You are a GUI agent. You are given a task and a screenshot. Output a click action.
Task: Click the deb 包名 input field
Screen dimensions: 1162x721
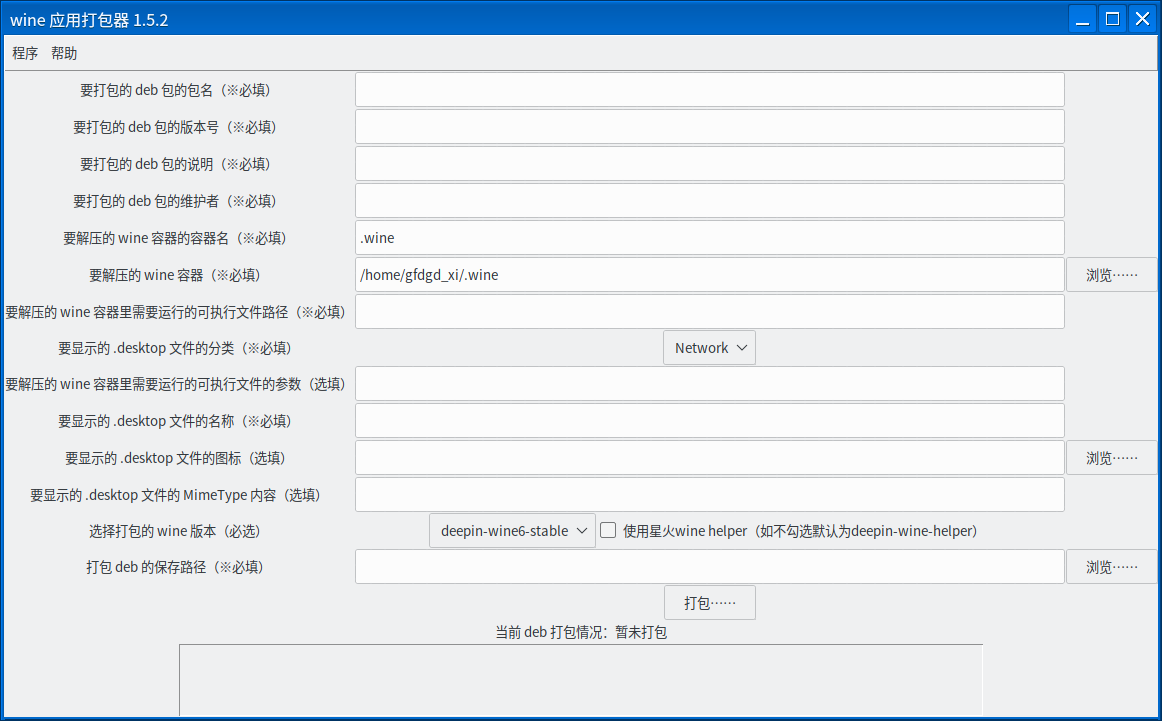tap(709, 90)
